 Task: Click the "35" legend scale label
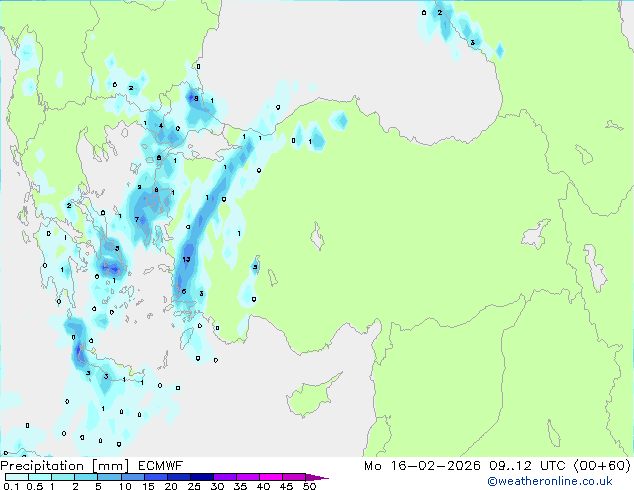point(240,486)
